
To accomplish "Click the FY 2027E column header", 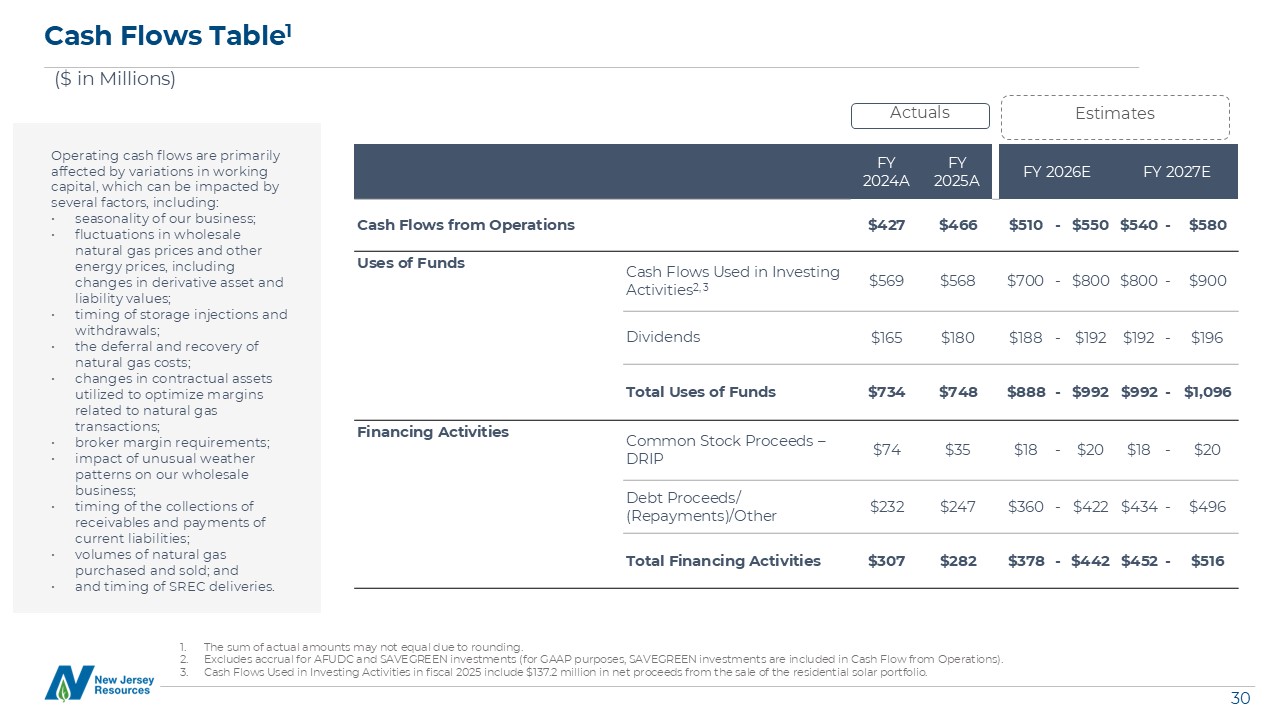I will point(1176,172).
